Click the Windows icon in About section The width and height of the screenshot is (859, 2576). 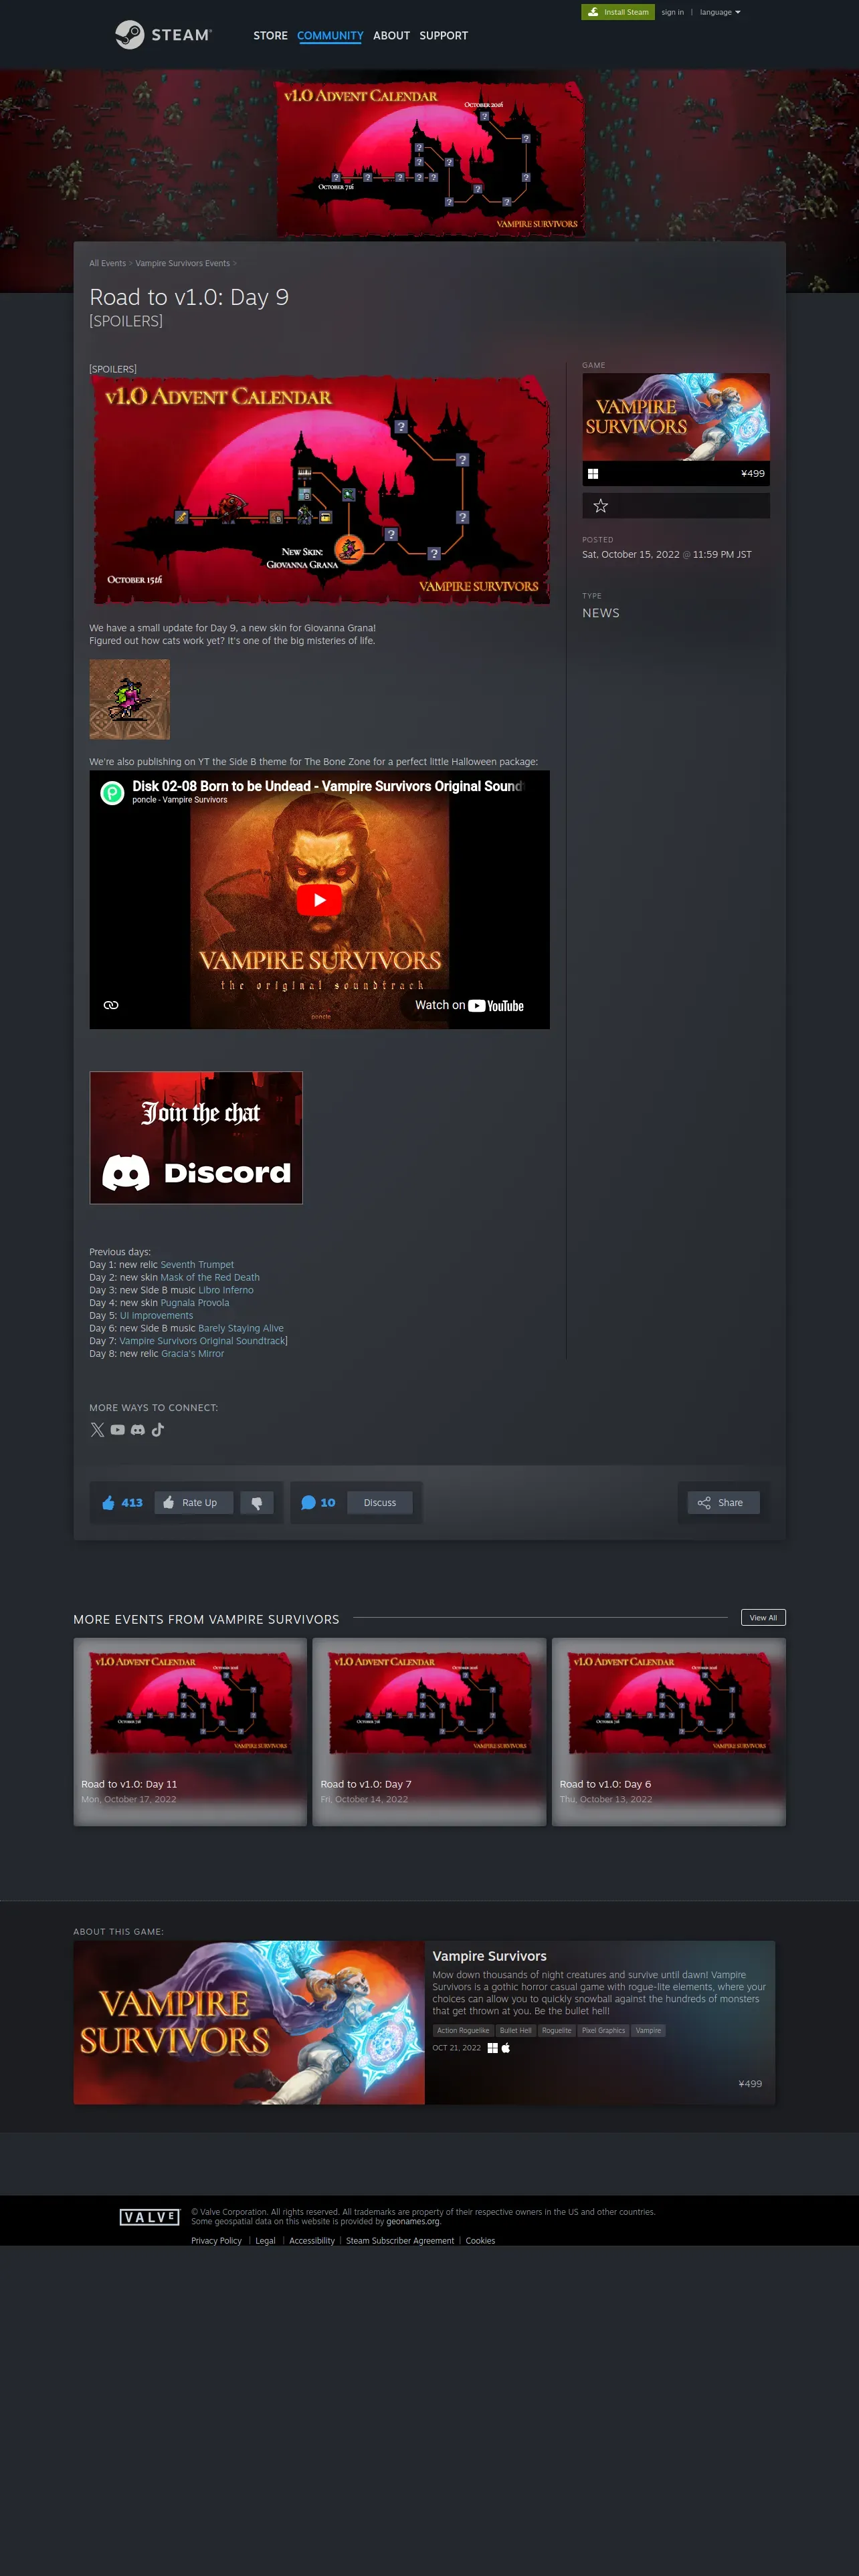[492, 2048]
